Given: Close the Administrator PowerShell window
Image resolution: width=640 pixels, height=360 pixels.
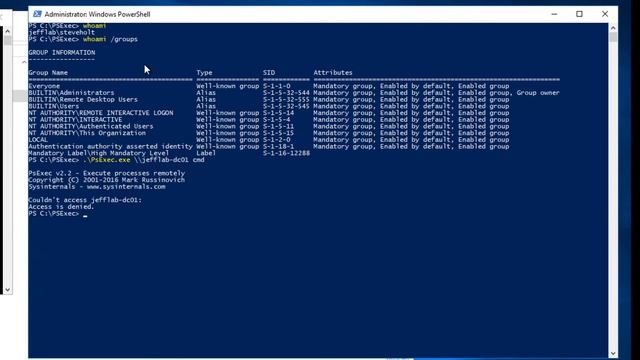Looking at the screenshot, I should (605, 14).
